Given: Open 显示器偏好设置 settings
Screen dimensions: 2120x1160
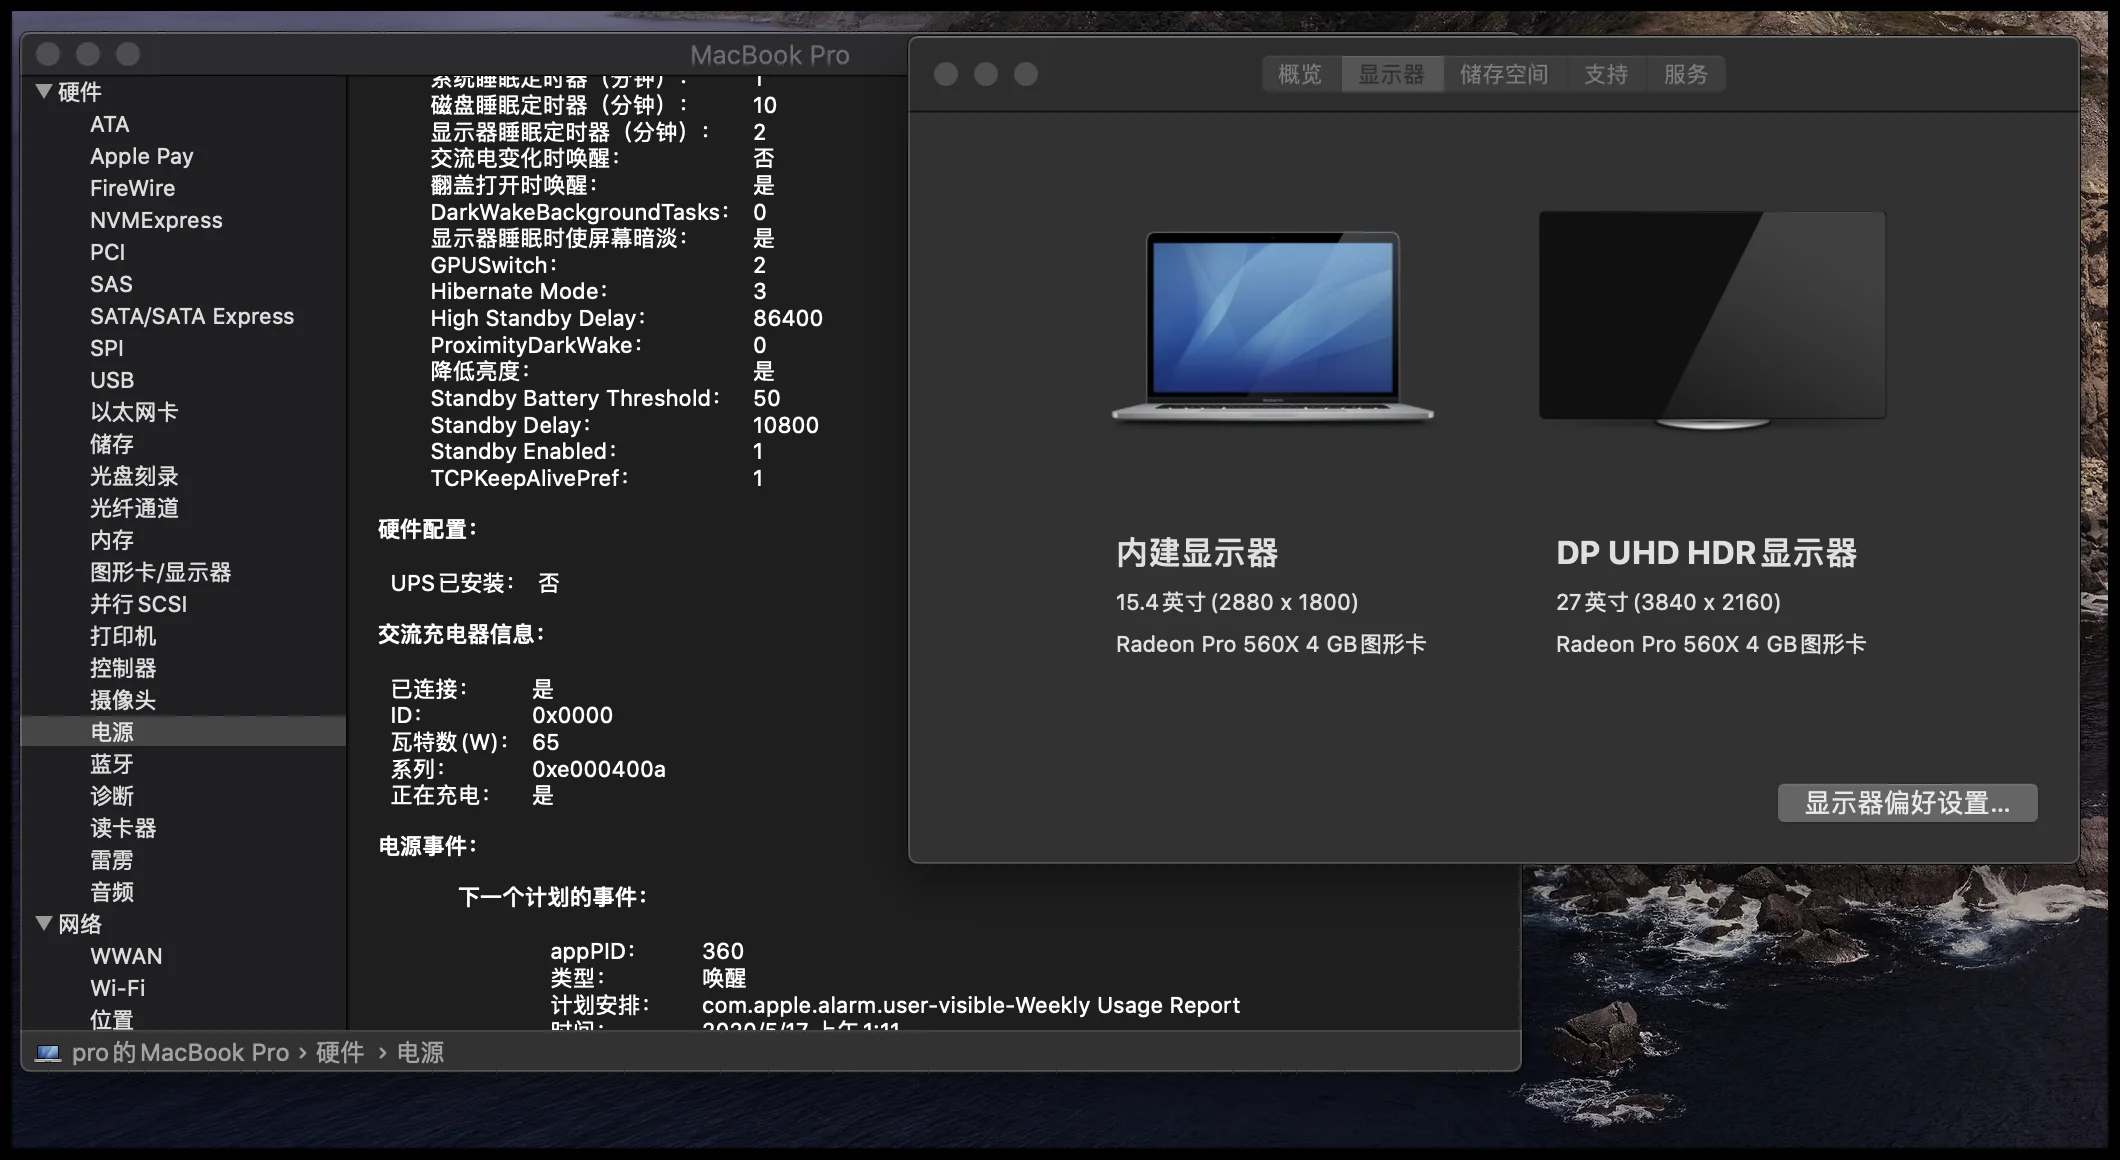Looking at the screenshot, I should coord(1906,802).
